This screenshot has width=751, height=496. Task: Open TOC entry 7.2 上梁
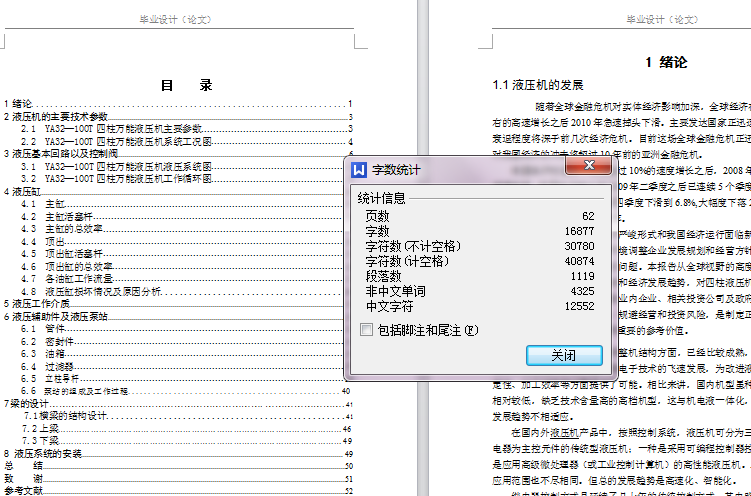click(x=187, y=428)
